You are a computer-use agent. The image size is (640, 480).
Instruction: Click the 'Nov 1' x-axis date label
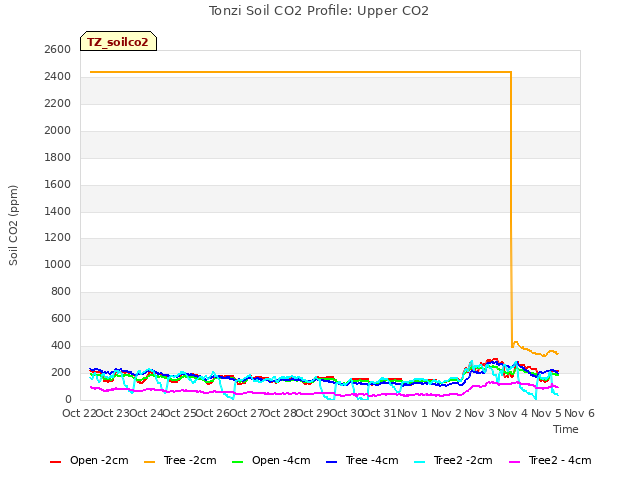[412, 413]
